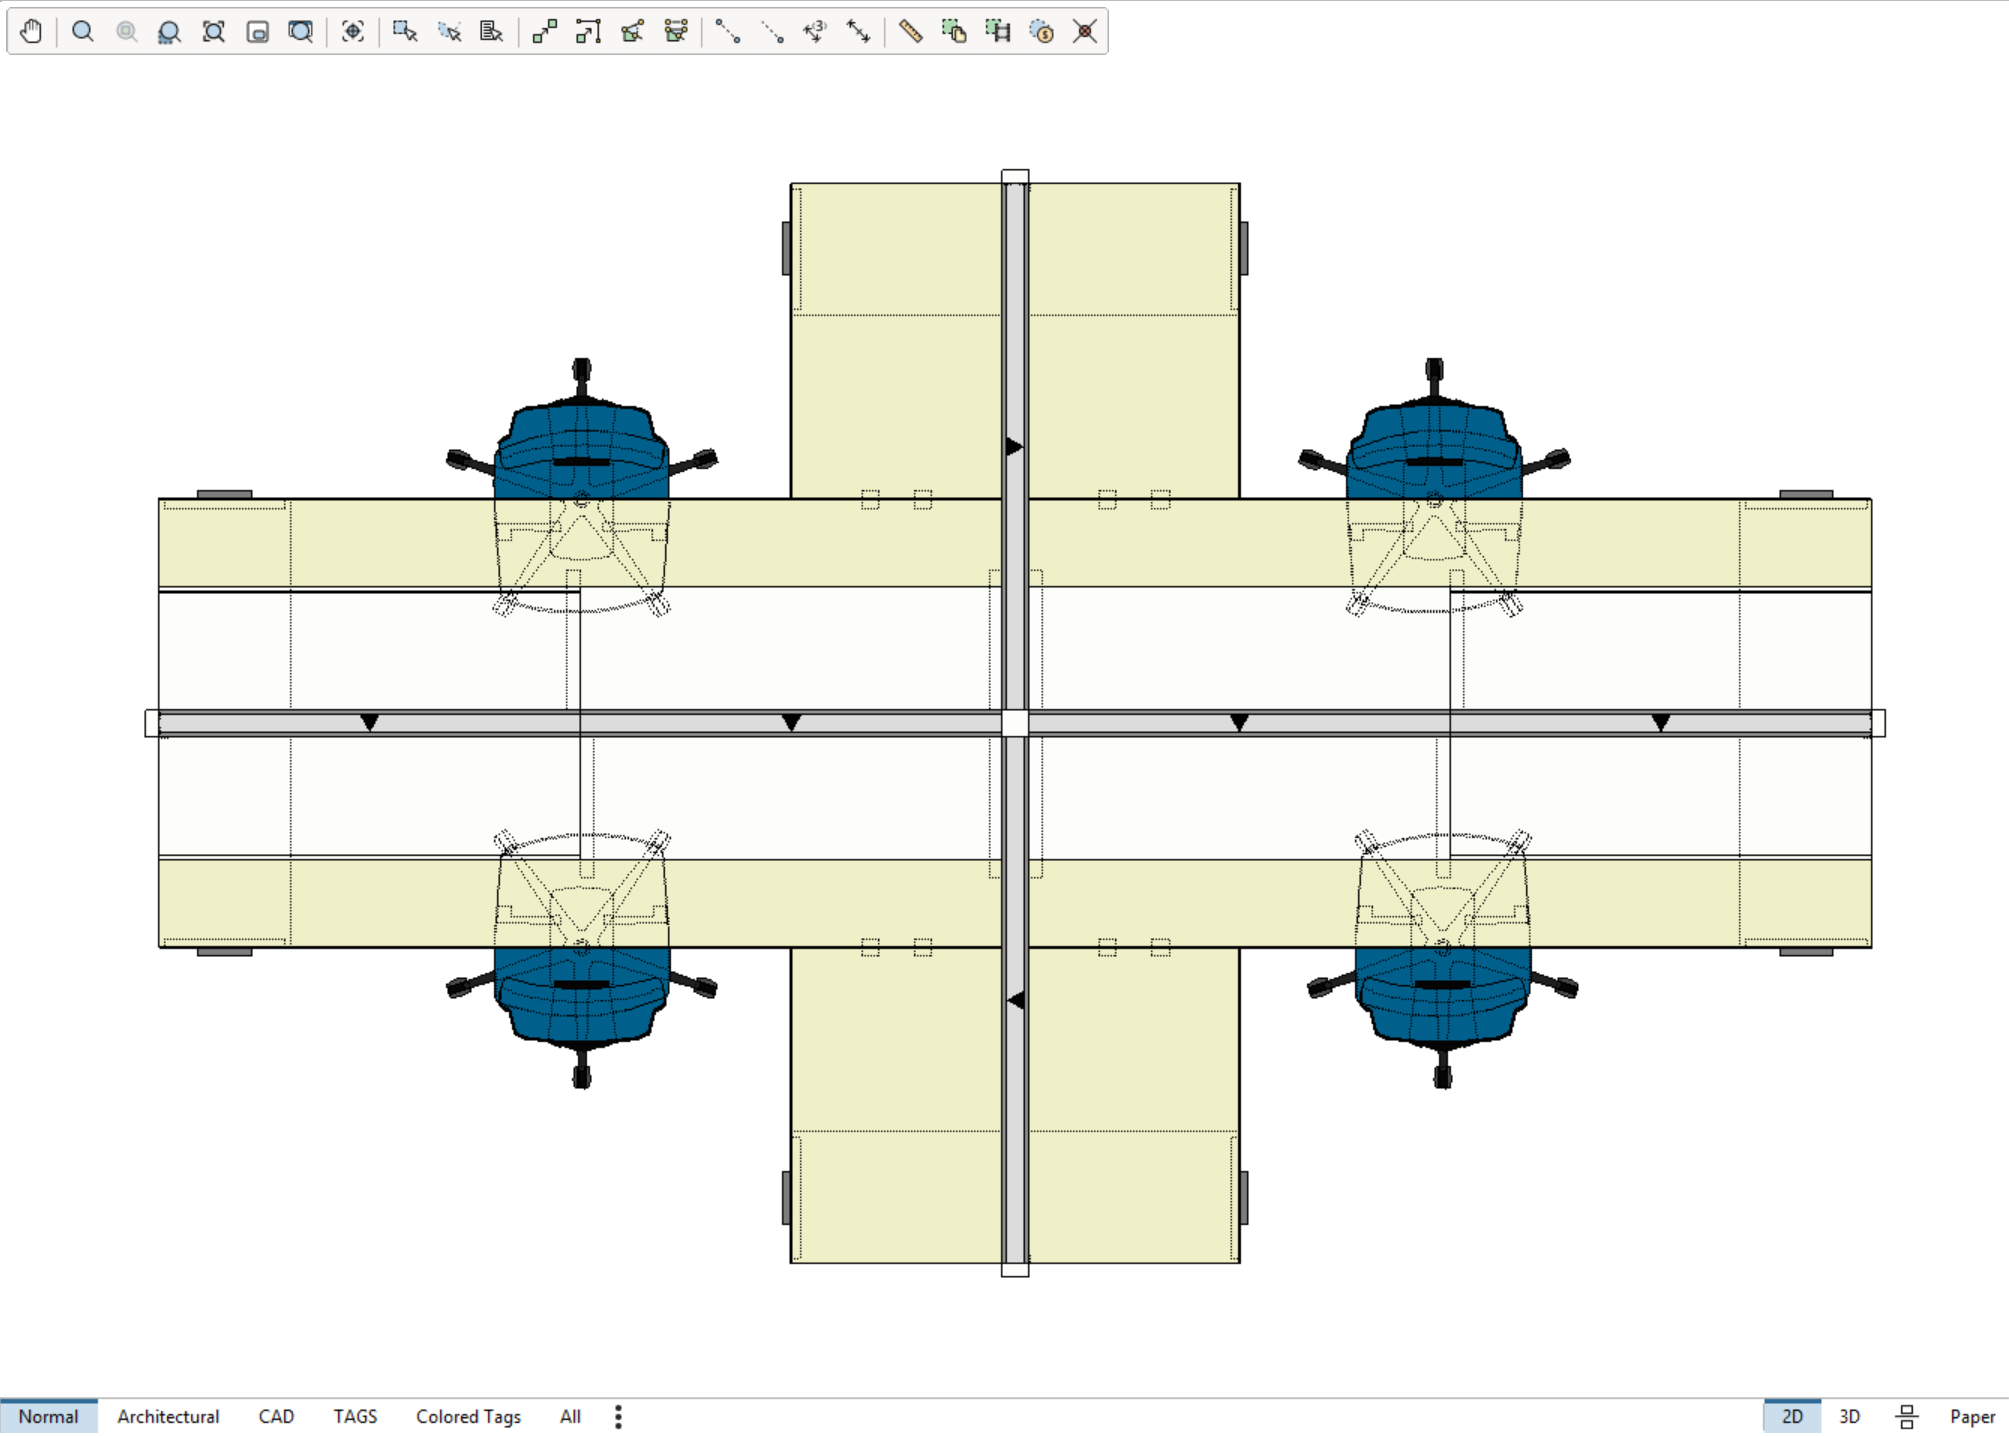The image size is (2009, 1436).
Task: Click the diagonal double-arrow dimension icon
Action: (858, 32)
